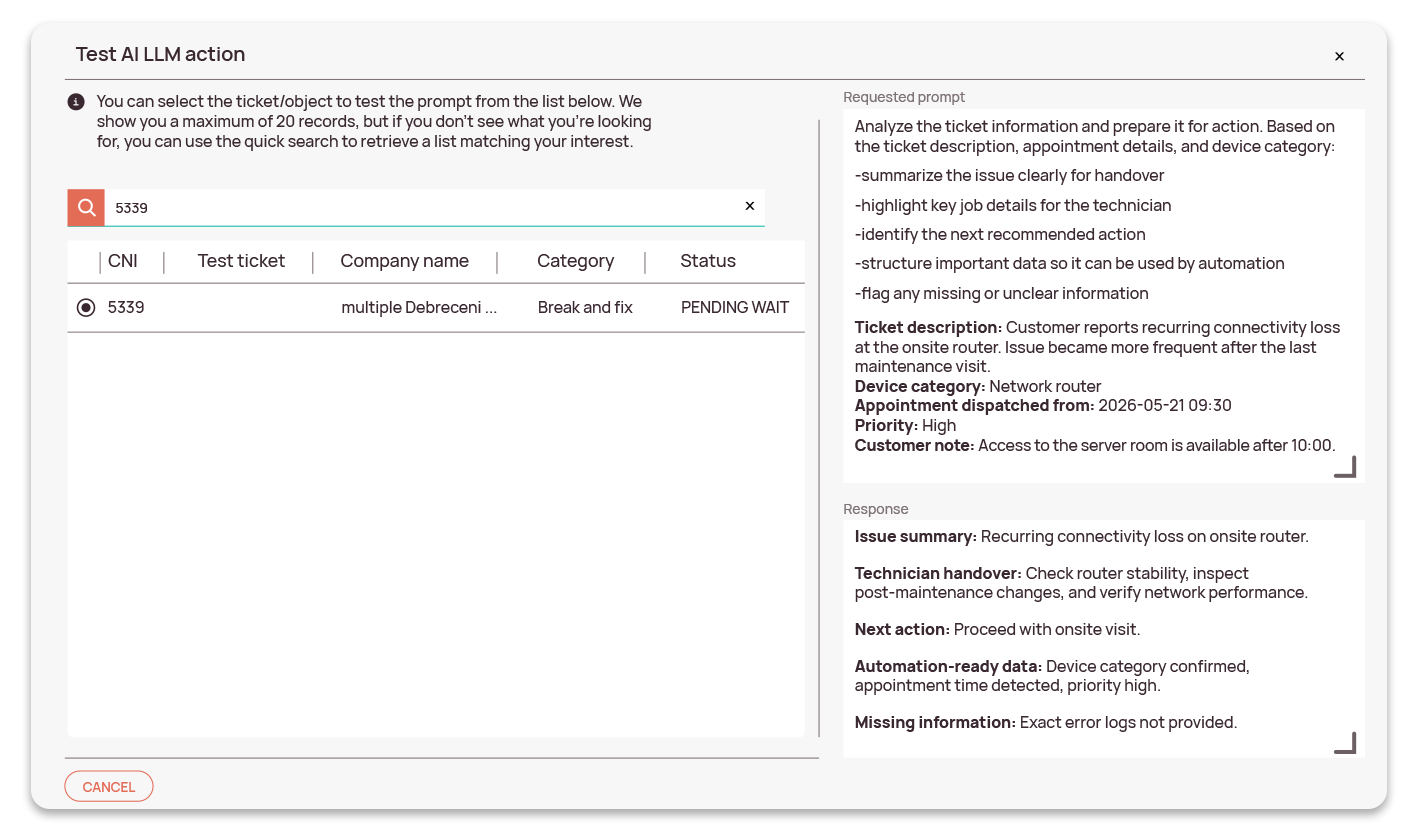Select the radio button for ticket 5339
Screen dimensions: 1416x828
[x=86, y=308]
